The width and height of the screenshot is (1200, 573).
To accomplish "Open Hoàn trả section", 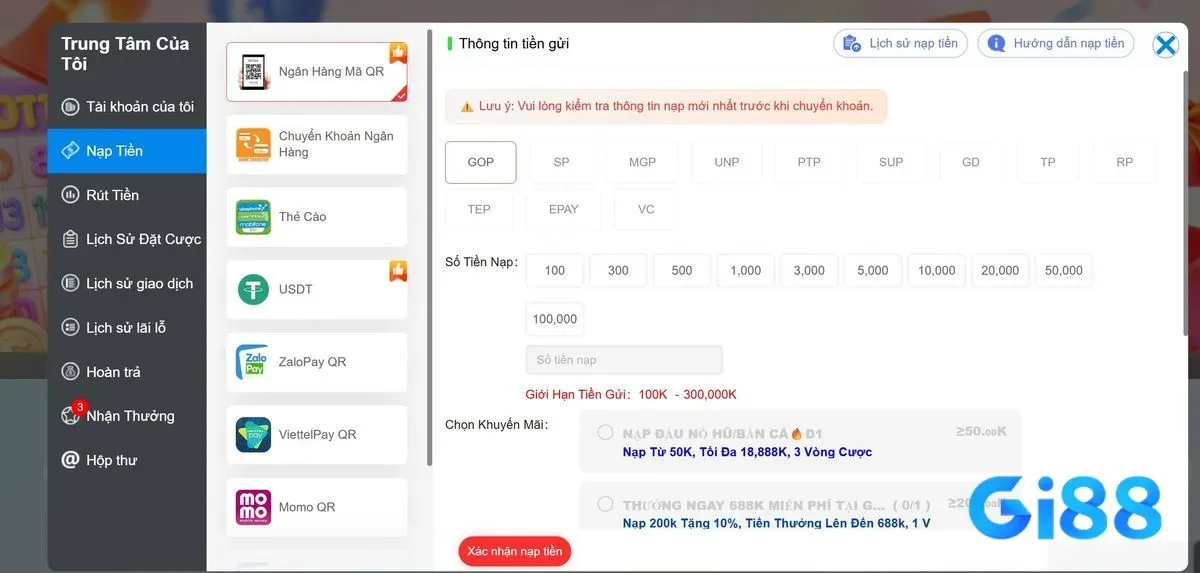I will (127, 372).
